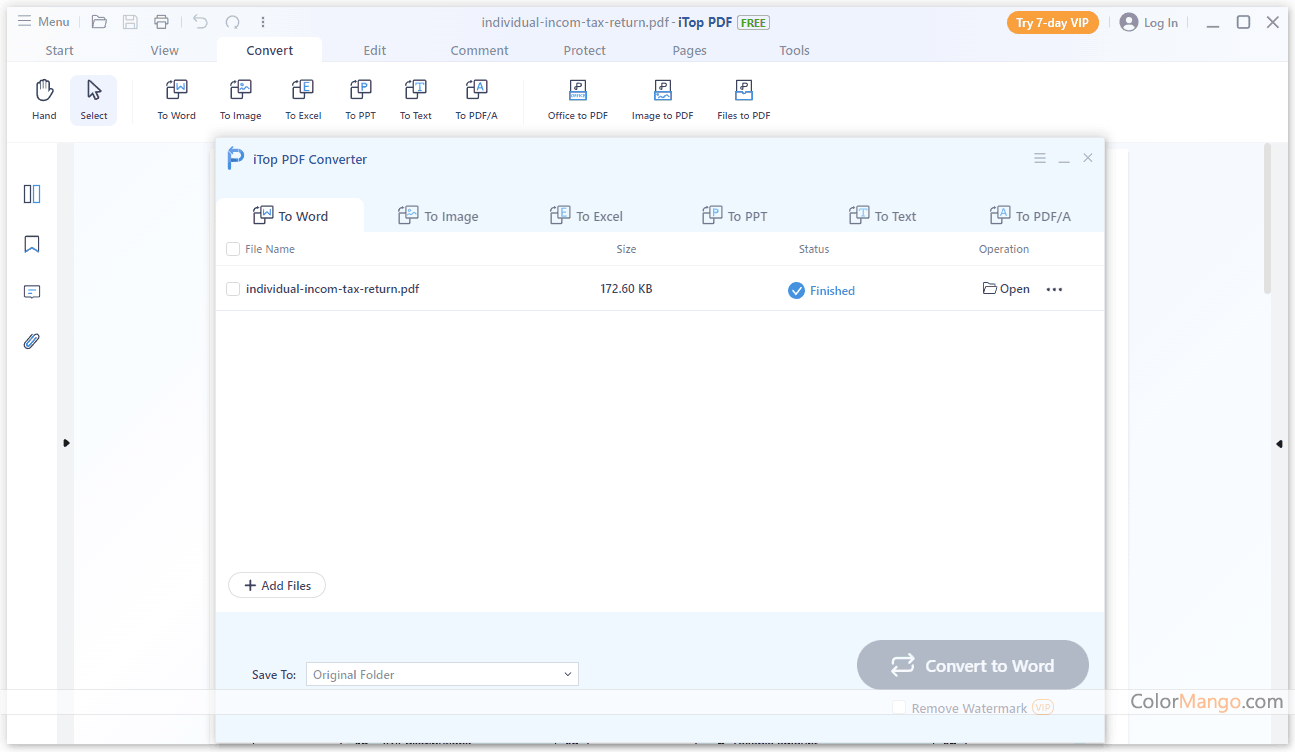Open the Image to PDF tool
The image size is (1295, 752).
point(662,100)
